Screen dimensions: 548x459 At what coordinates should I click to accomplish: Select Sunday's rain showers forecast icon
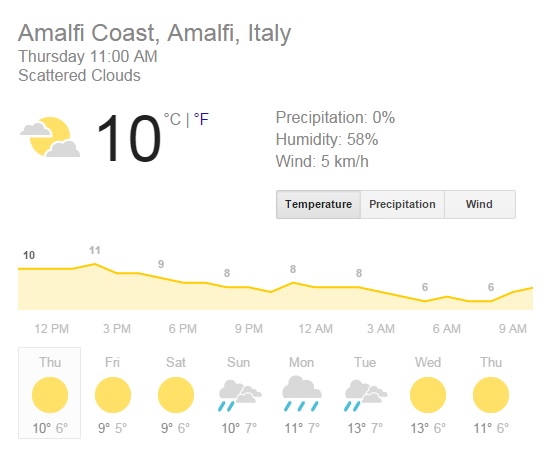(240, 395)
